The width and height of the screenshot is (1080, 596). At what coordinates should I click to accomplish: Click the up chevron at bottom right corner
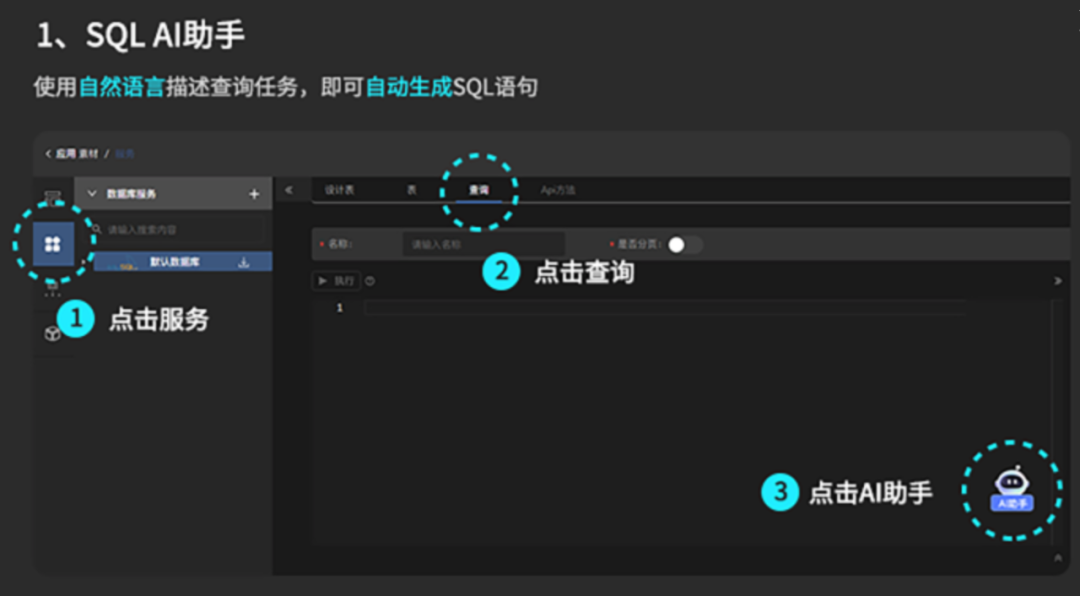coord(1058,558)
